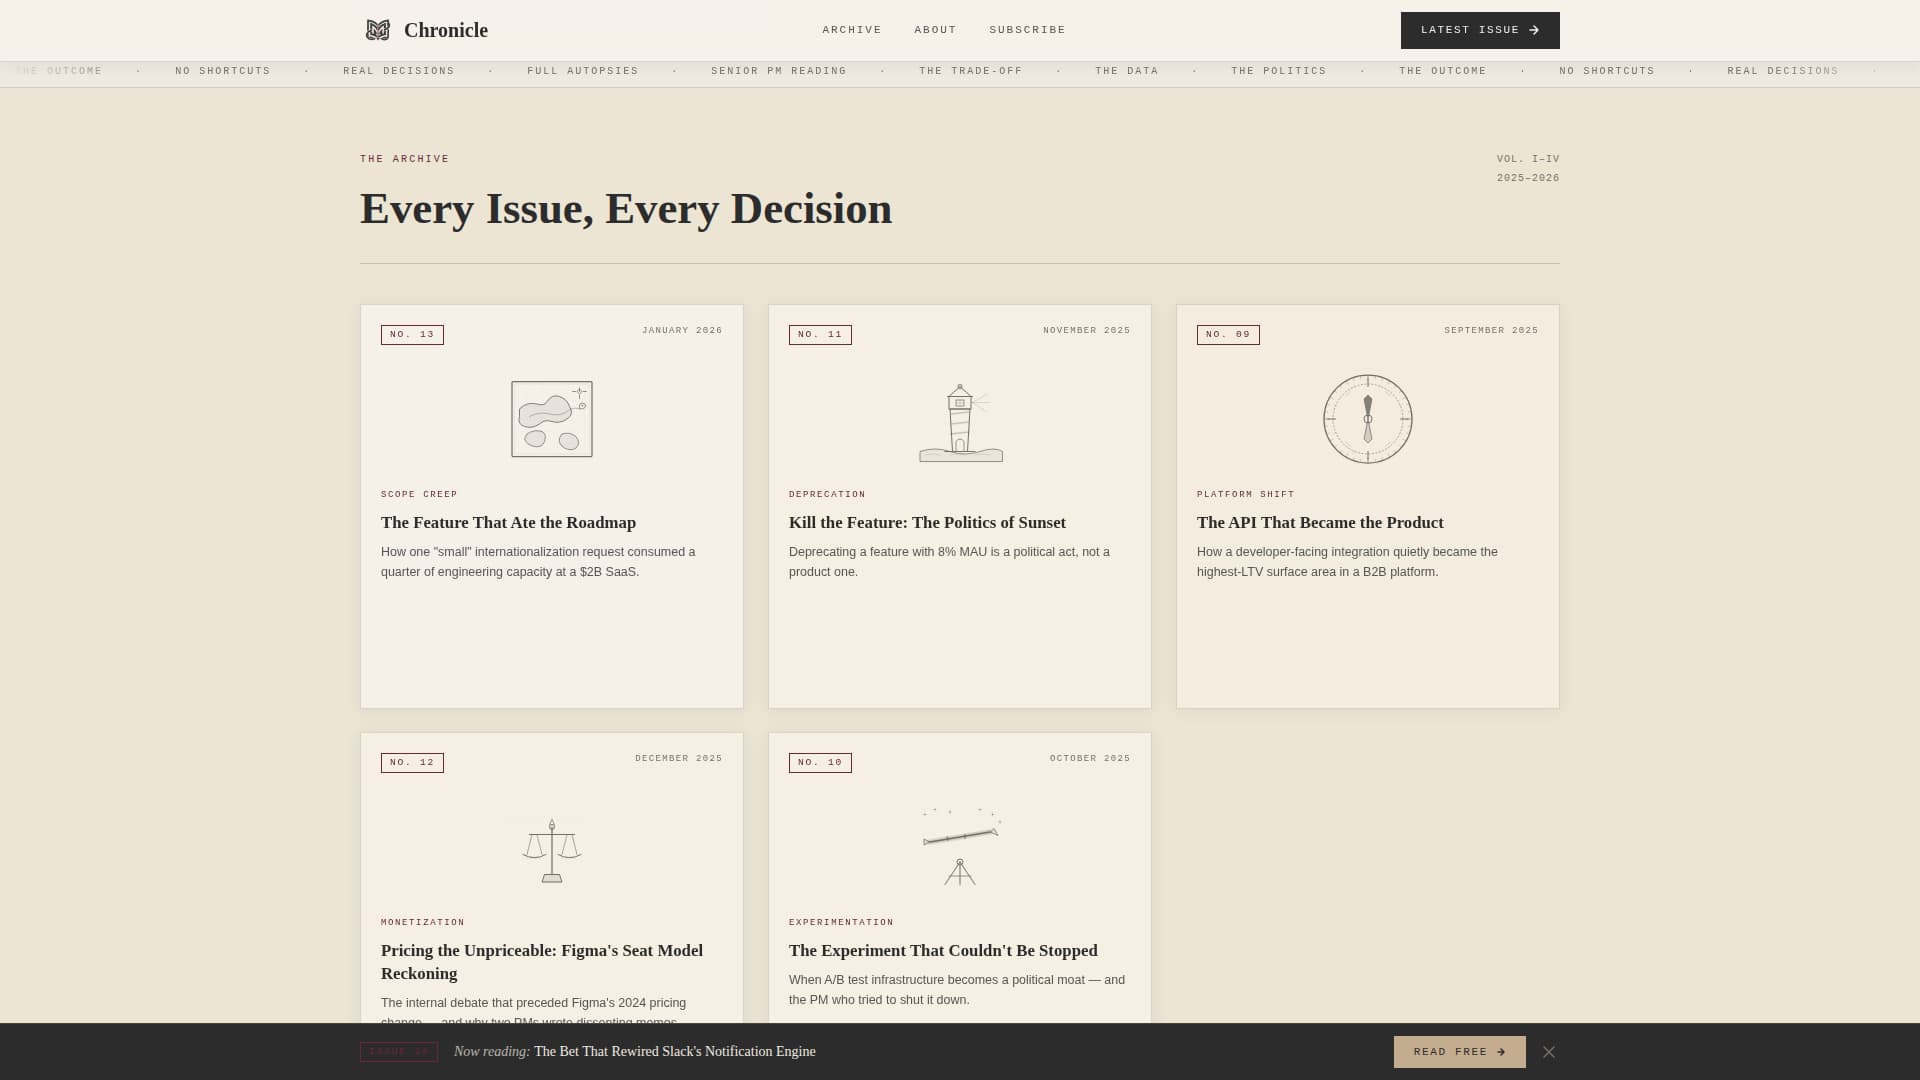This screenshot has width=1920, height=1080.
Task: Click the NO. 10 issue badge
Action: (820, 763)
